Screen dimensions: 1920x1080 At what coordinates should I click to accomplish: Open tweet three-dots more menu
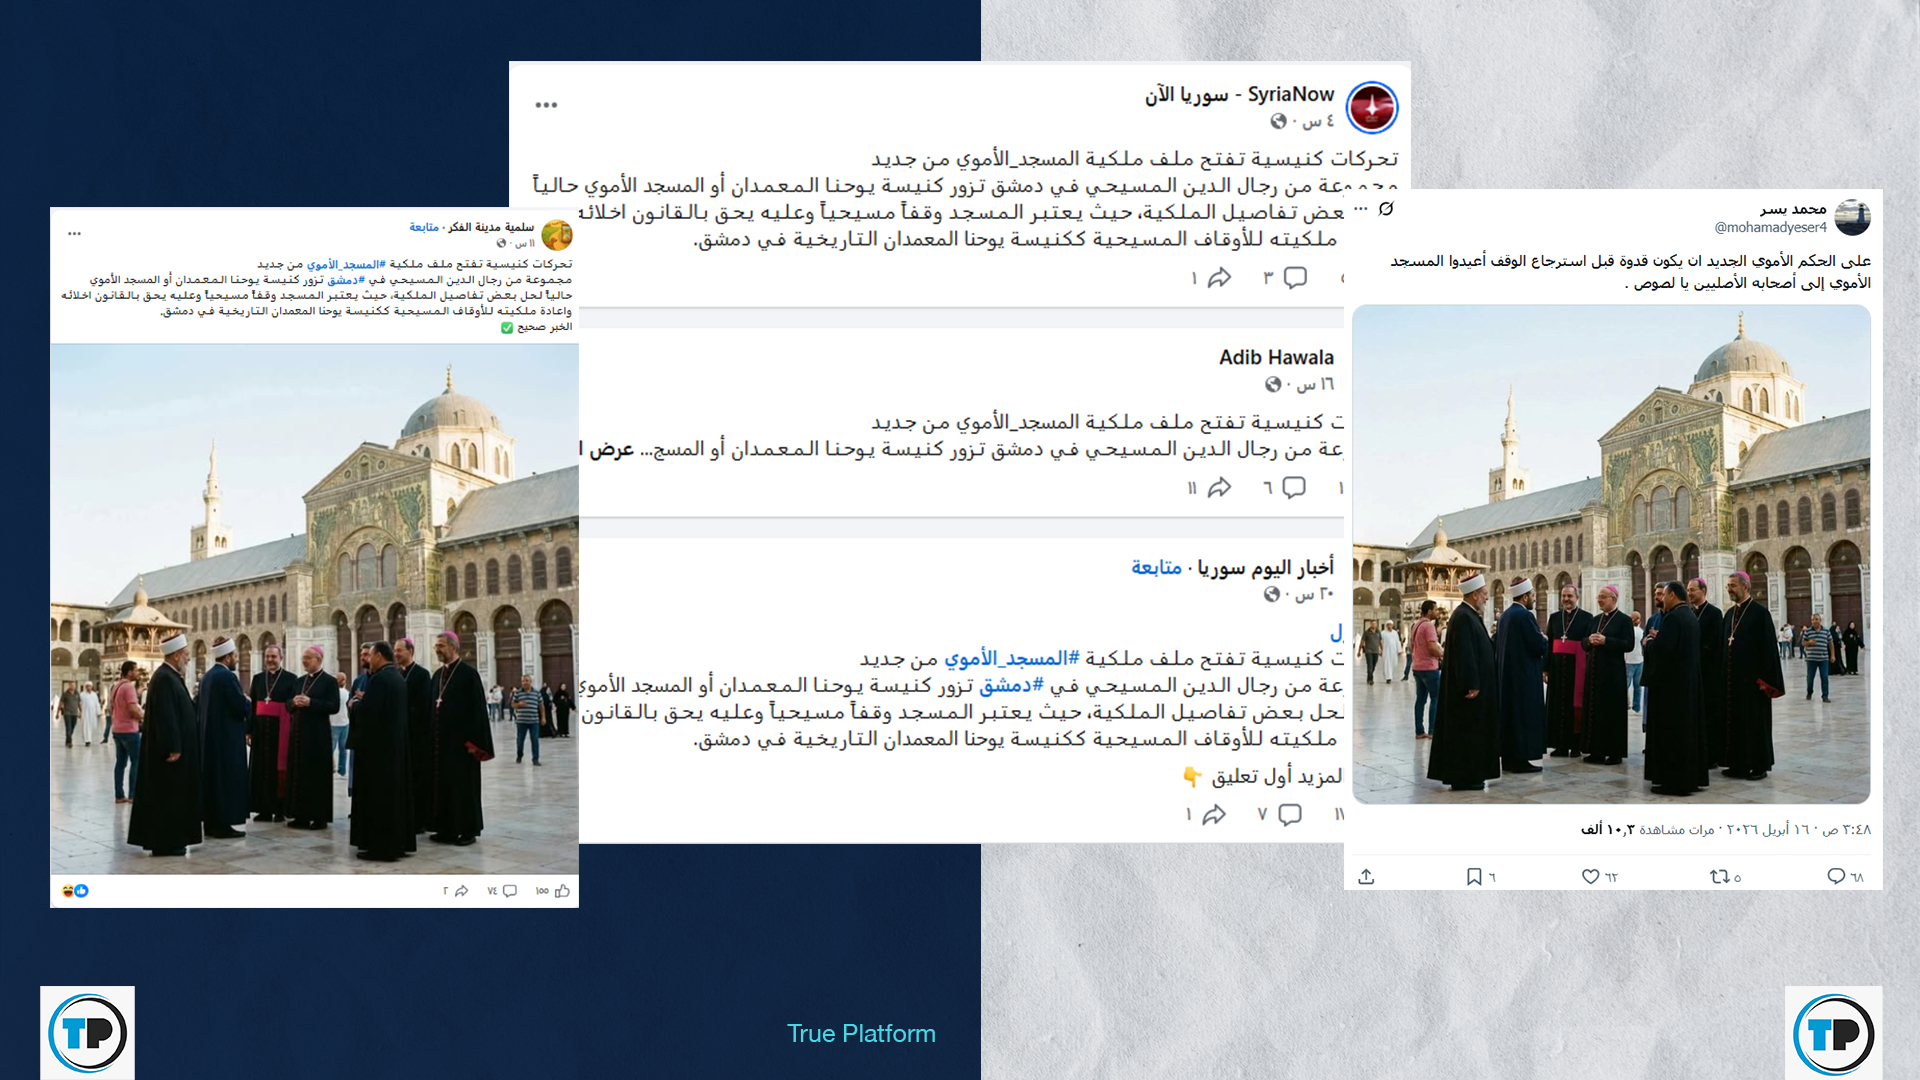[x=1360, y=209]
